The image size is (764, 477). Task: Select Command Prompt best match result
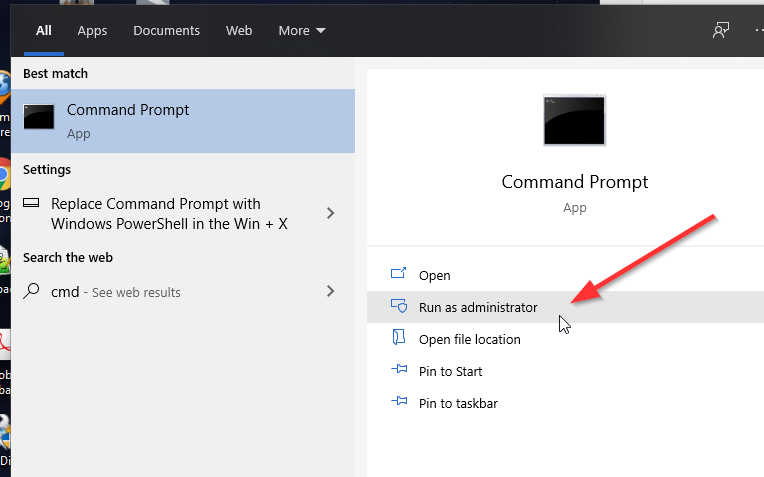(183, 121)
